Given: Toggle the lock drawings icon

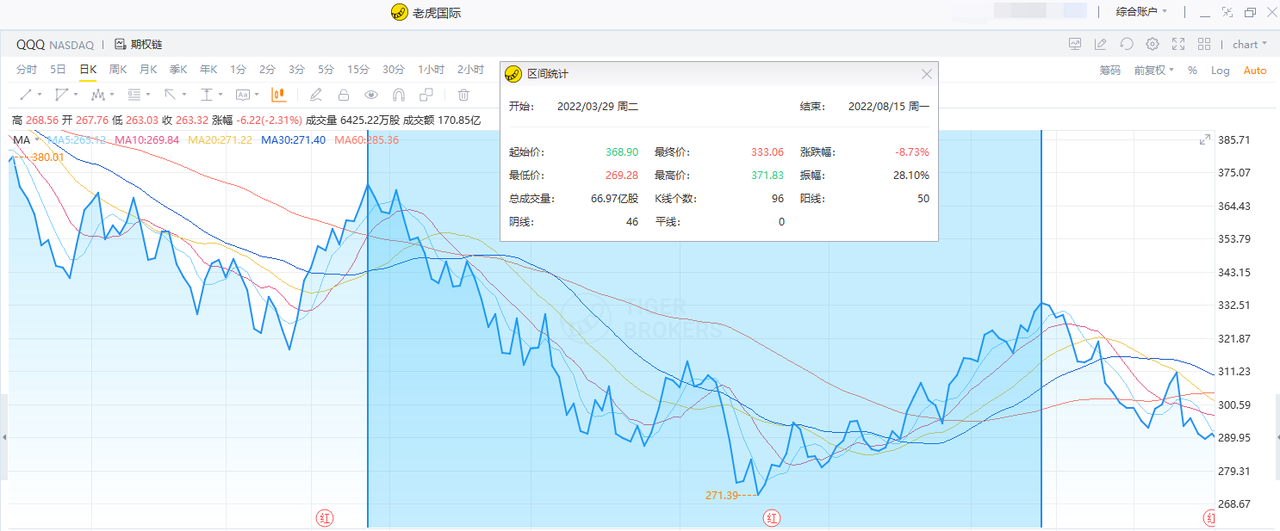Looking at the screenshot, I should [x=343, y=95].
